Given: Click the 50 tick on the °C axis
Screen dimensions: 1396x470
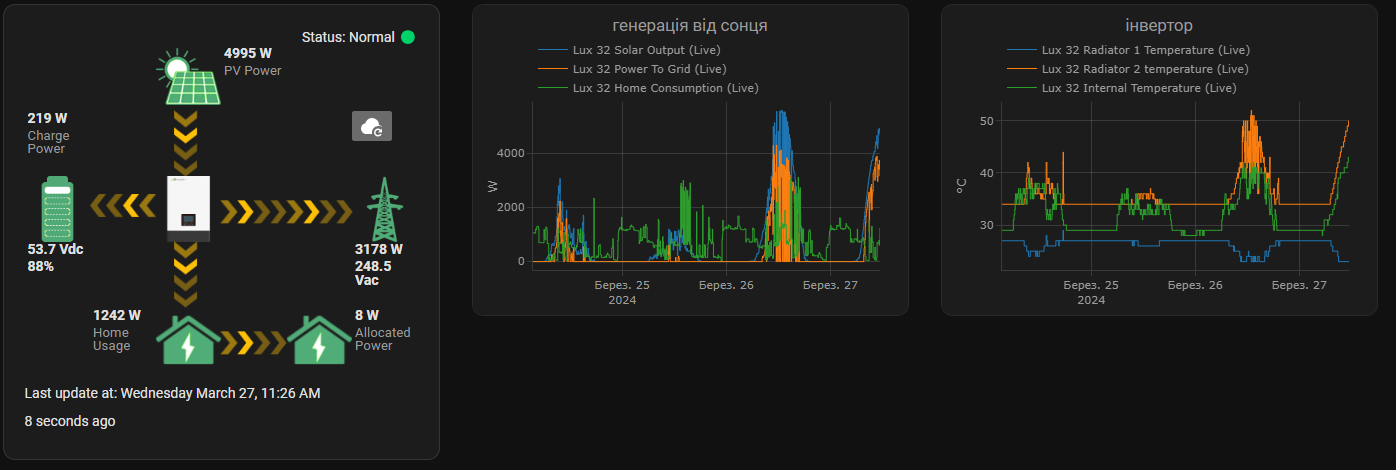Looking at the screenshot, I should 987,121.
